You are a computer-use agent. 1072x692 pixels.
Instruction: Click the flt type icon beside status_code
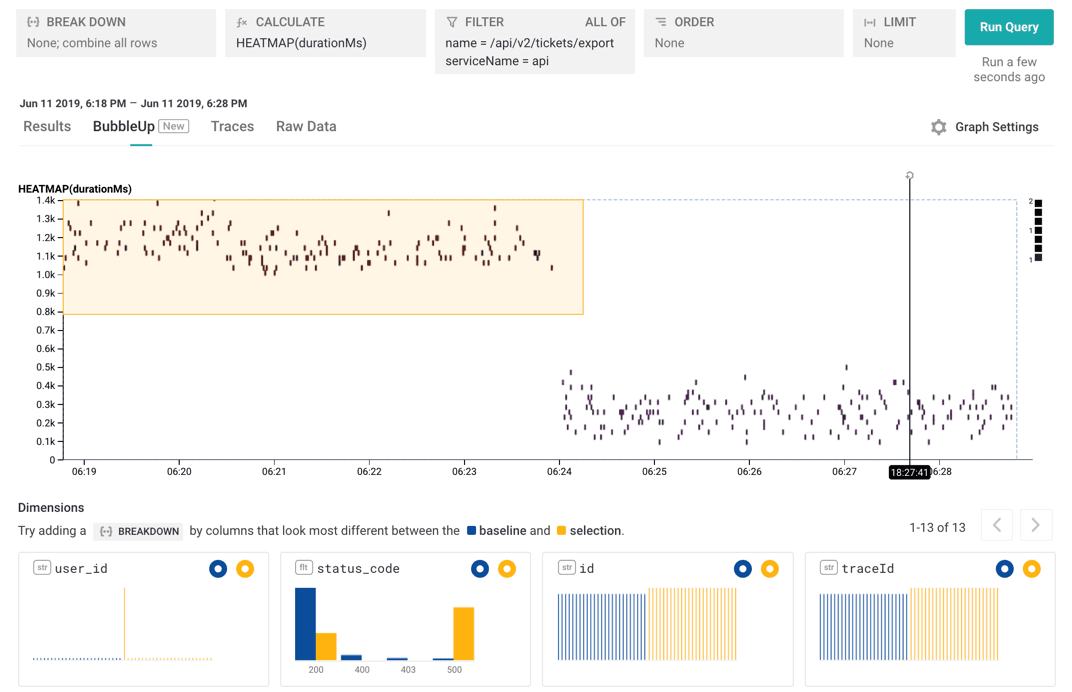[x=304, y=568]
